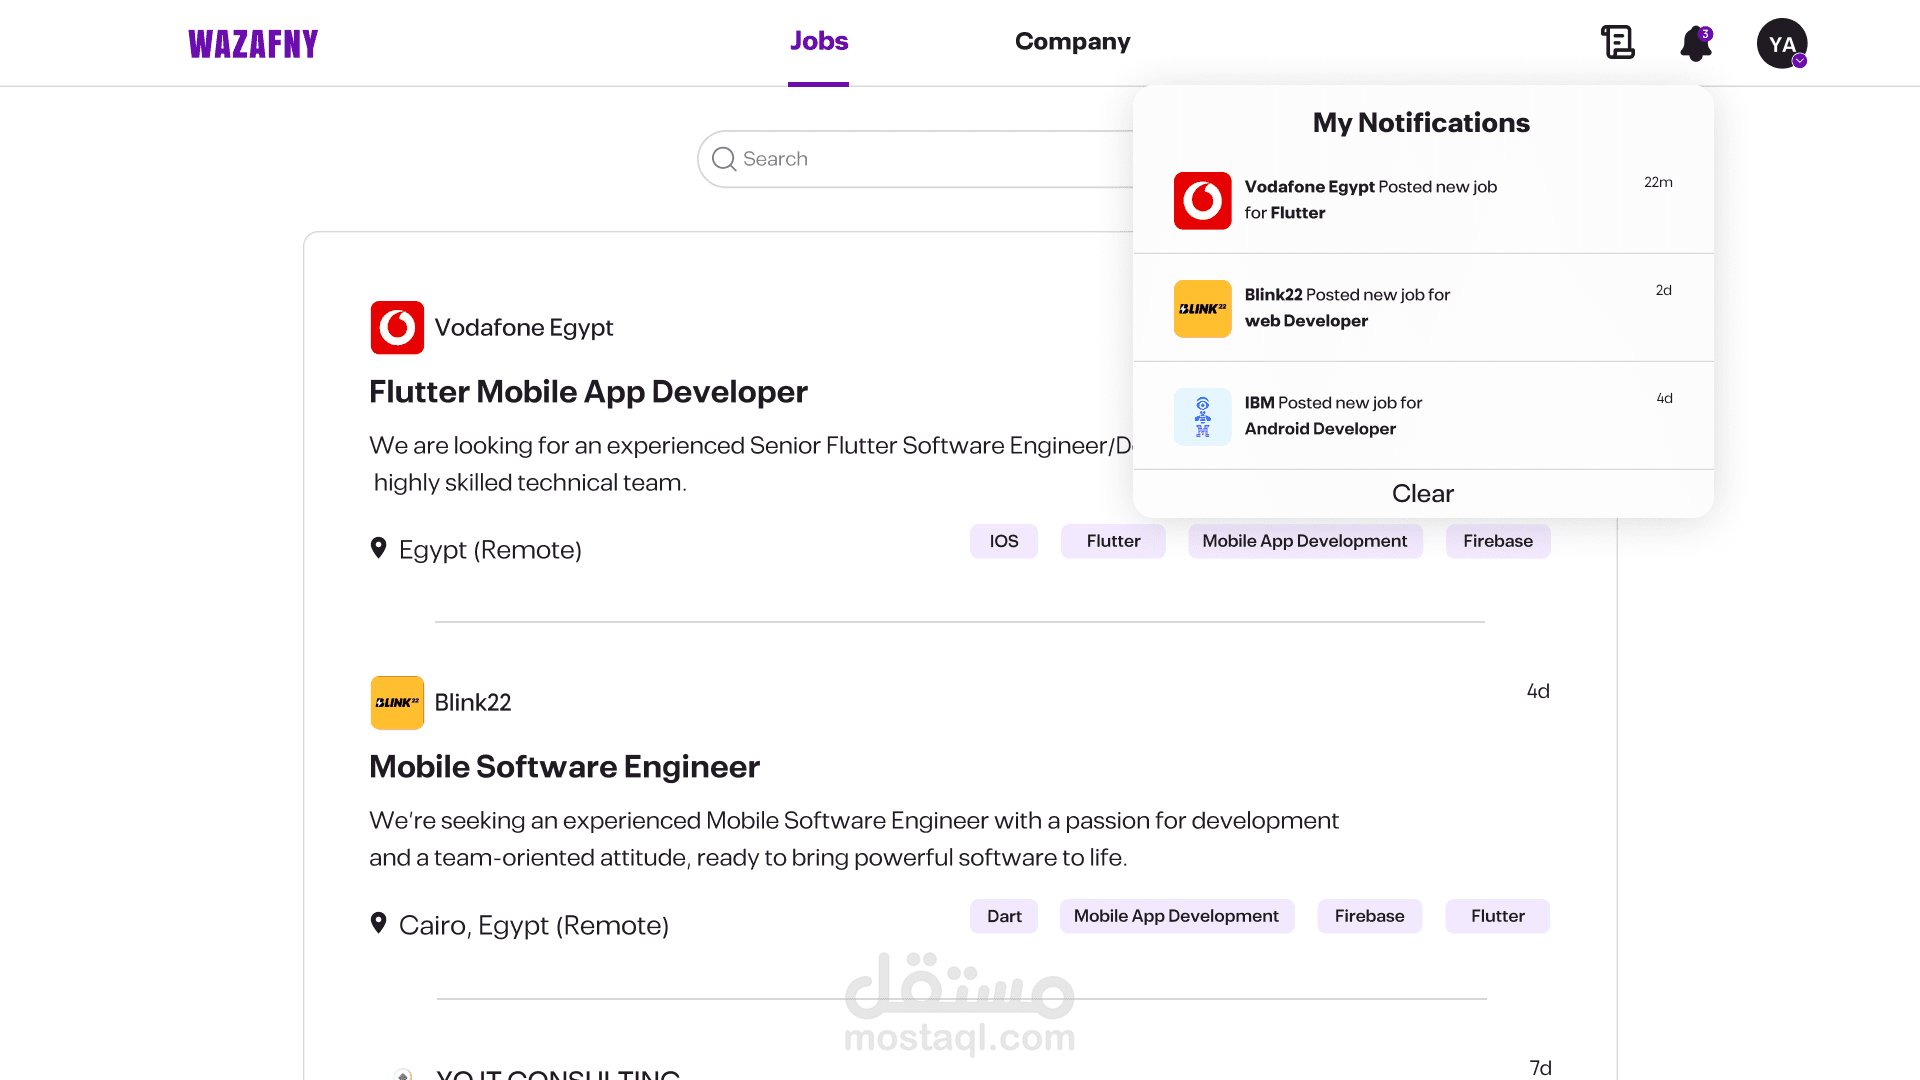The width and height of the screenshot is (1920, 1080).
Task: Click the notification bell icon
Action: pos(1695,44)
